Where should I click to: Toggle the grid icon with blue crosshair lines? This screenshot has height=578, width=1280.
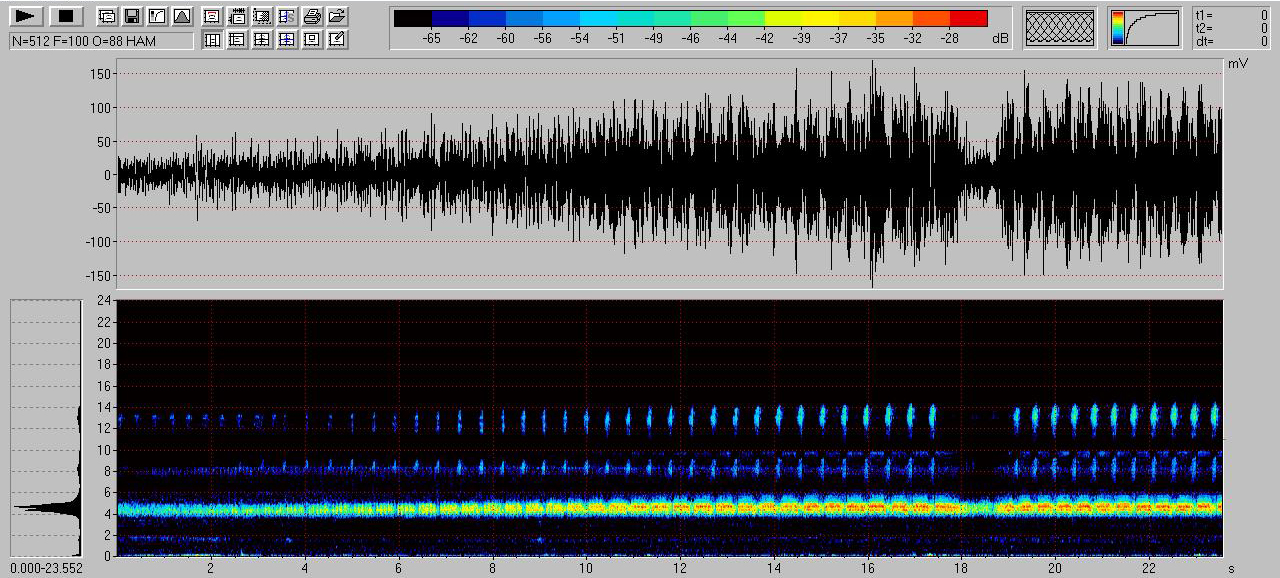click(x=287, y=39)
